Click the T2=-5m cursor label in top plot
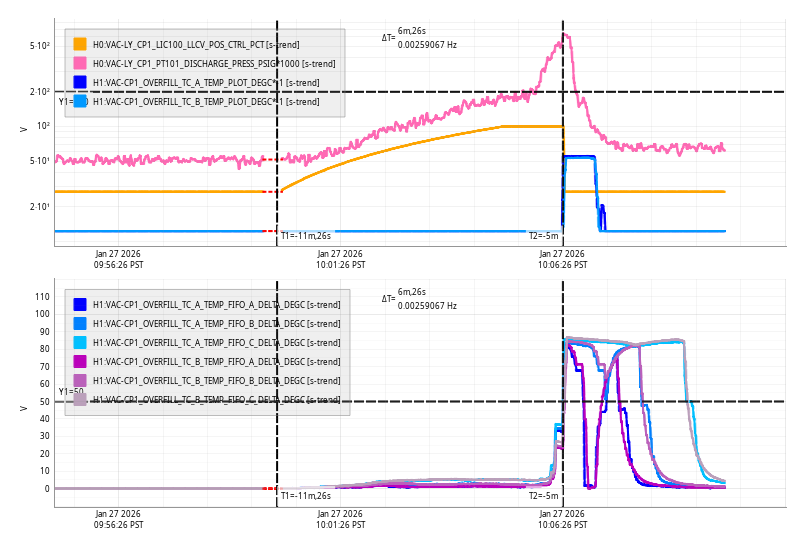This screenshot has height=551, width=804. [x=544, y=236]
